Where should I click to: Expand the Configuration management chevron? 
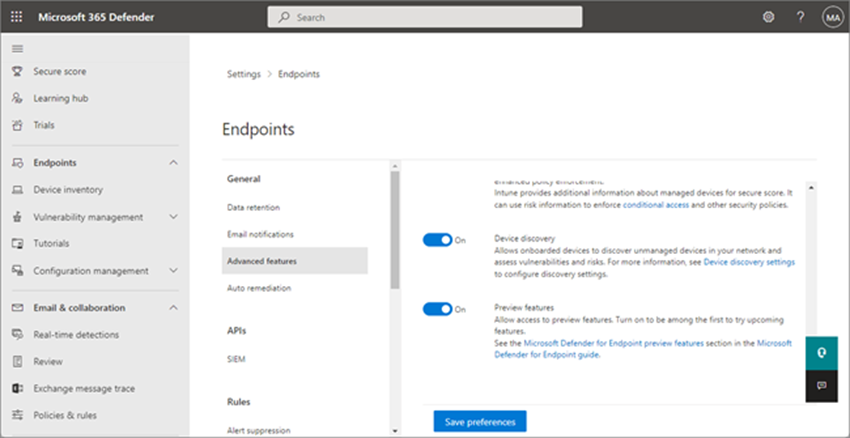click(x=173, y=270)
